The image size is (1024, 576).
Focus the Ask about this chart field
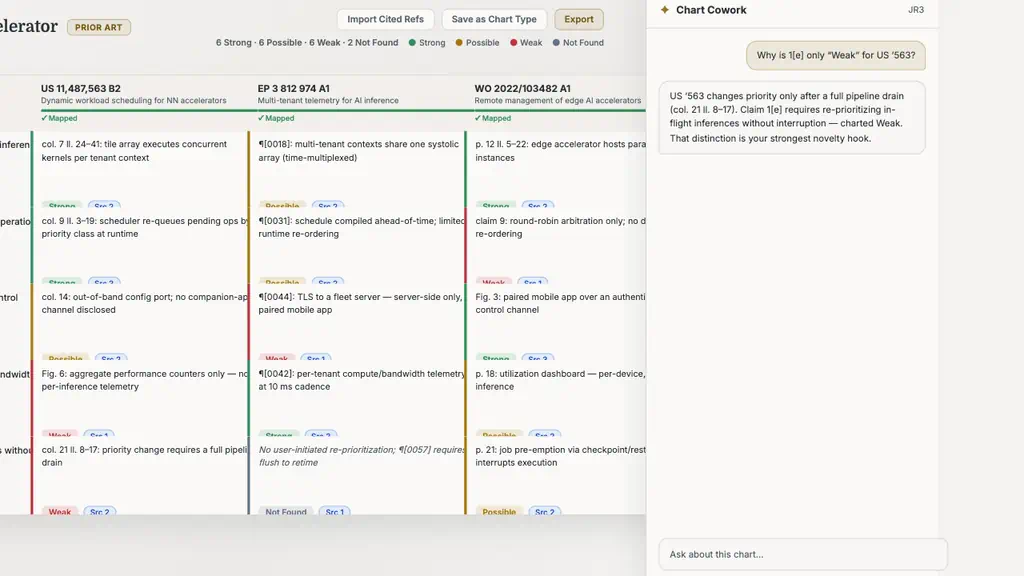point(803,554)
